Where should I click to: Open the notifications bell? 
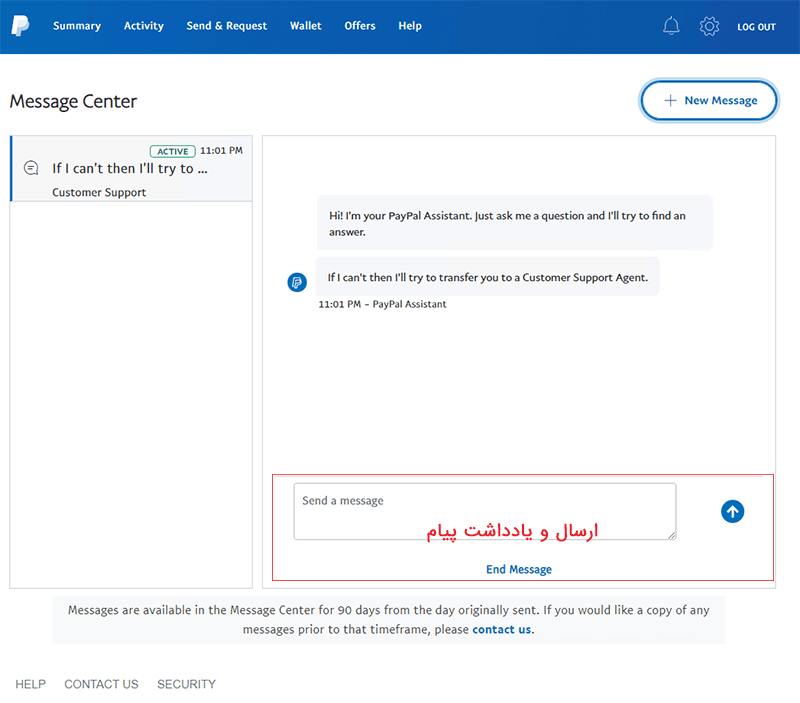671,26
